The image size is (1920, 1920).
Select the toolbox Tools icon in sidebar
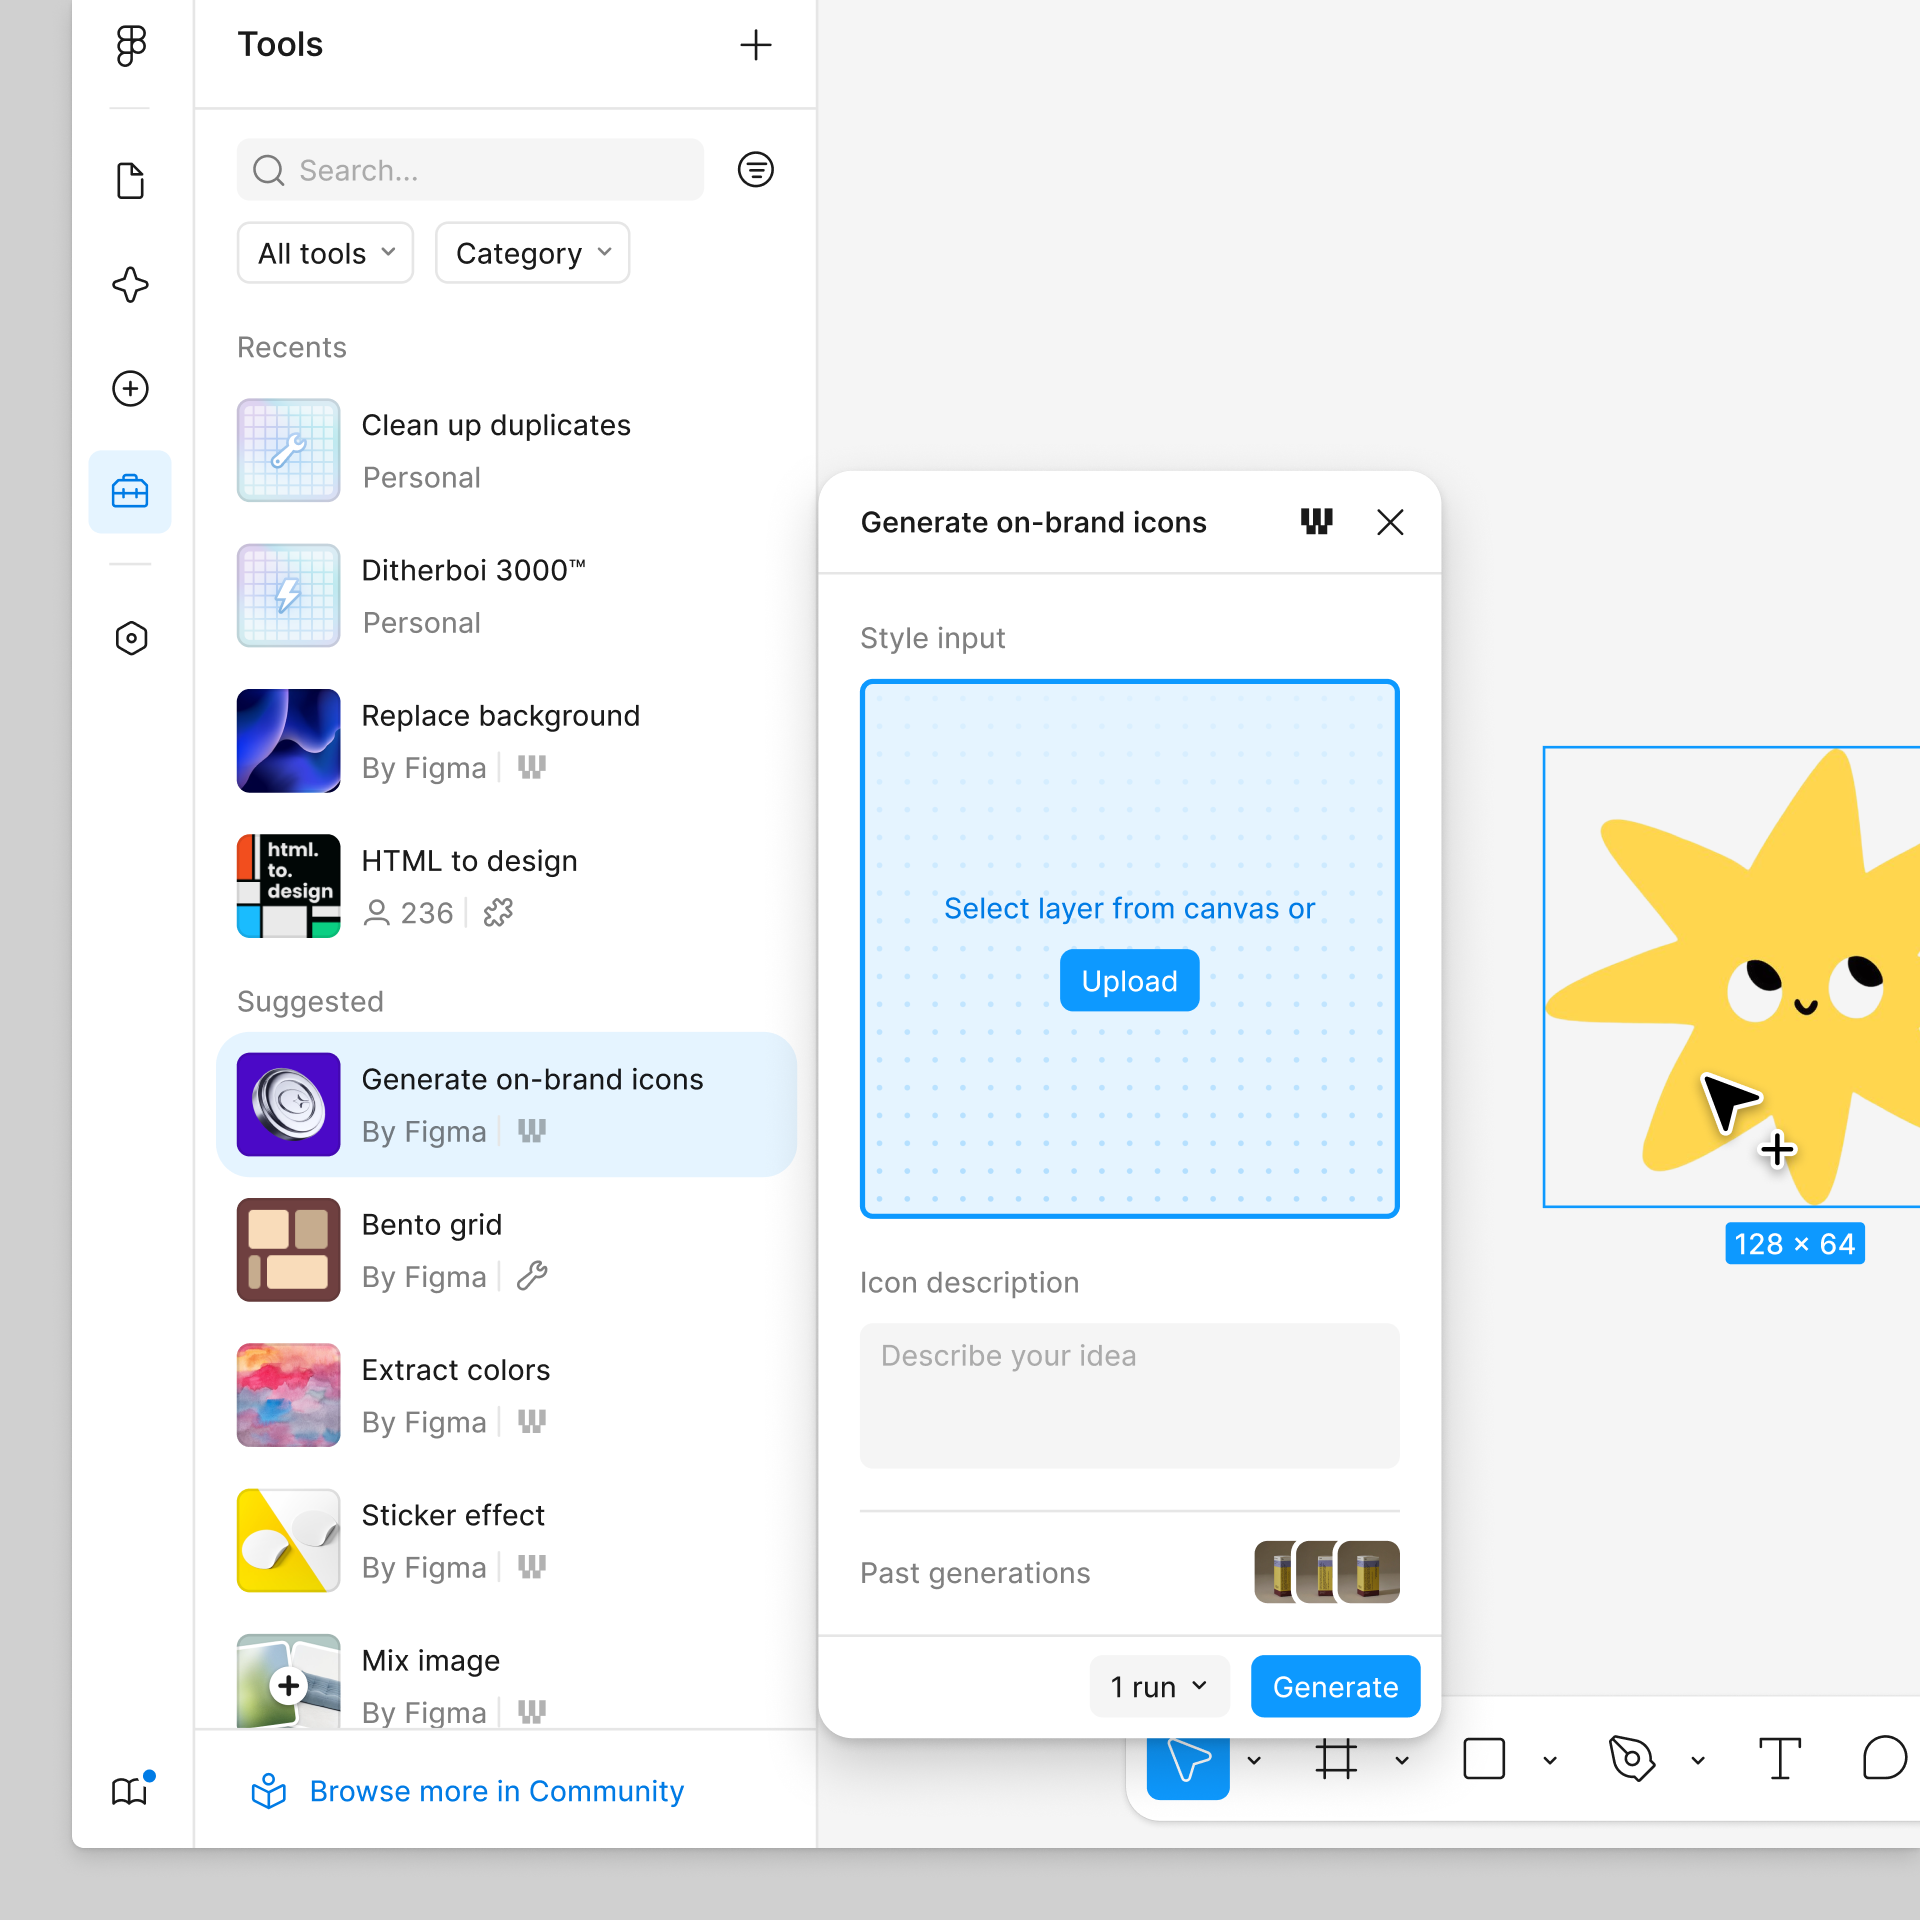coord(130,491)
